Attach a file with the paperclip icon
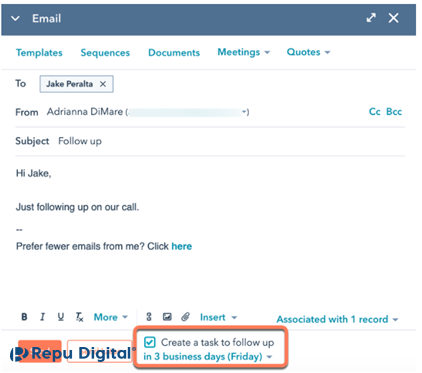Screen dimensions: 422x373 pos(185,317)
